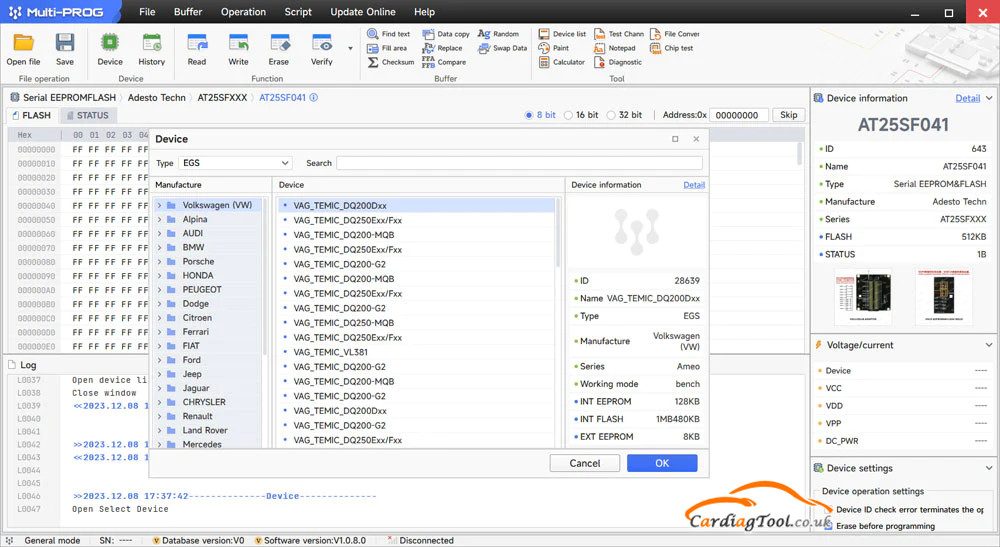Select VAG_TEMIC_VL381 in device list

pos(330,352)
